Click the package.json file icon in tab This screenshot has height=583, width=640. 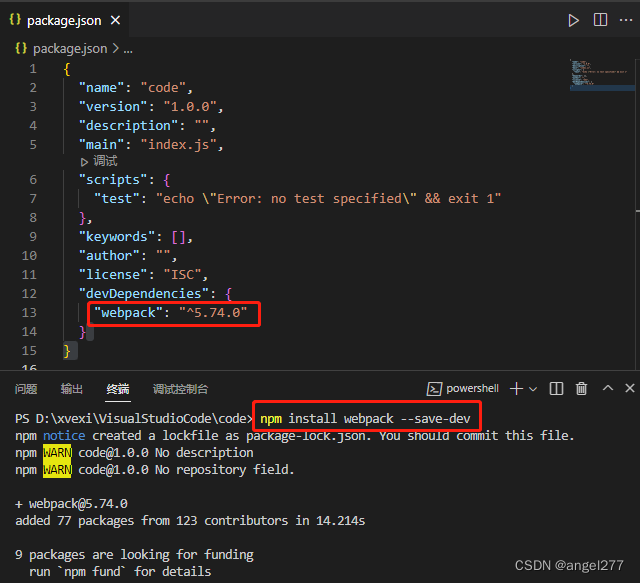(15, 20)
